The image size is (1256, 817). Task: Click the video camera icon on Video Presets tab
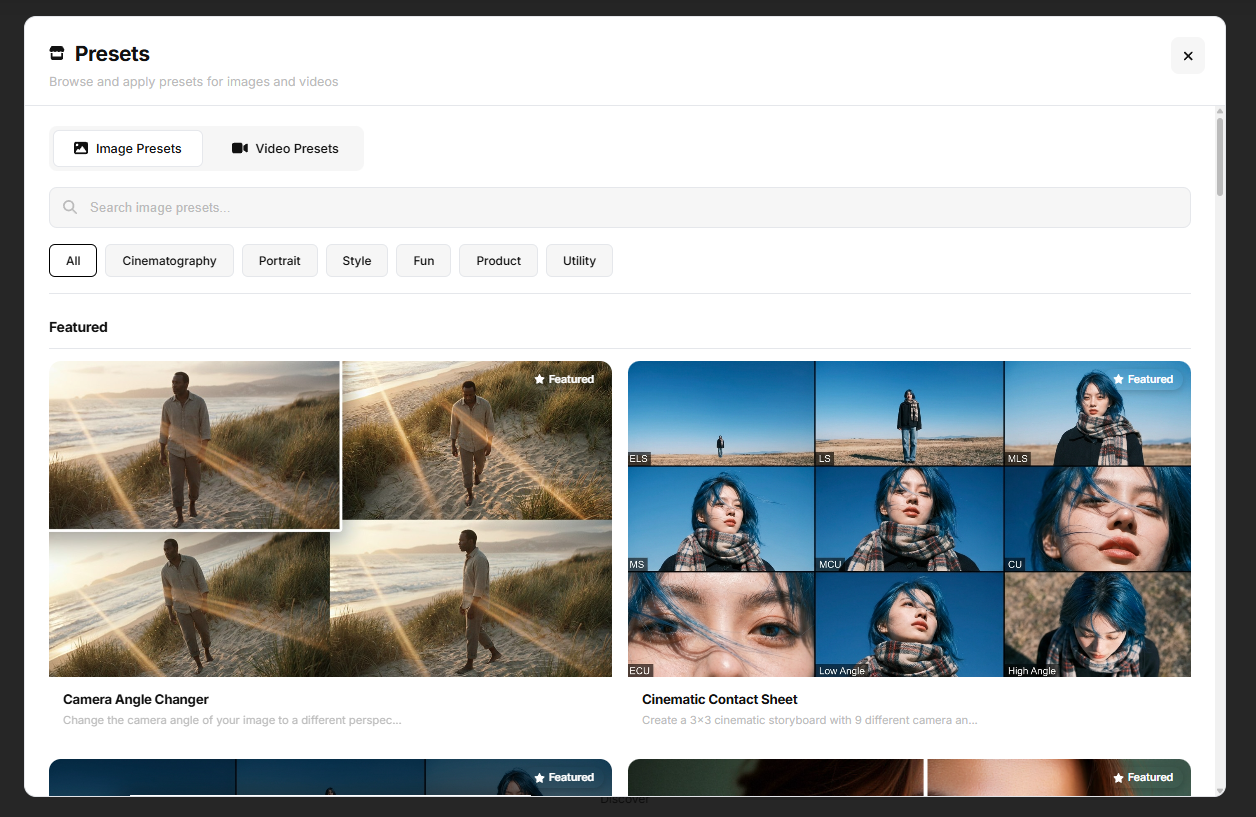coord(240,147)
